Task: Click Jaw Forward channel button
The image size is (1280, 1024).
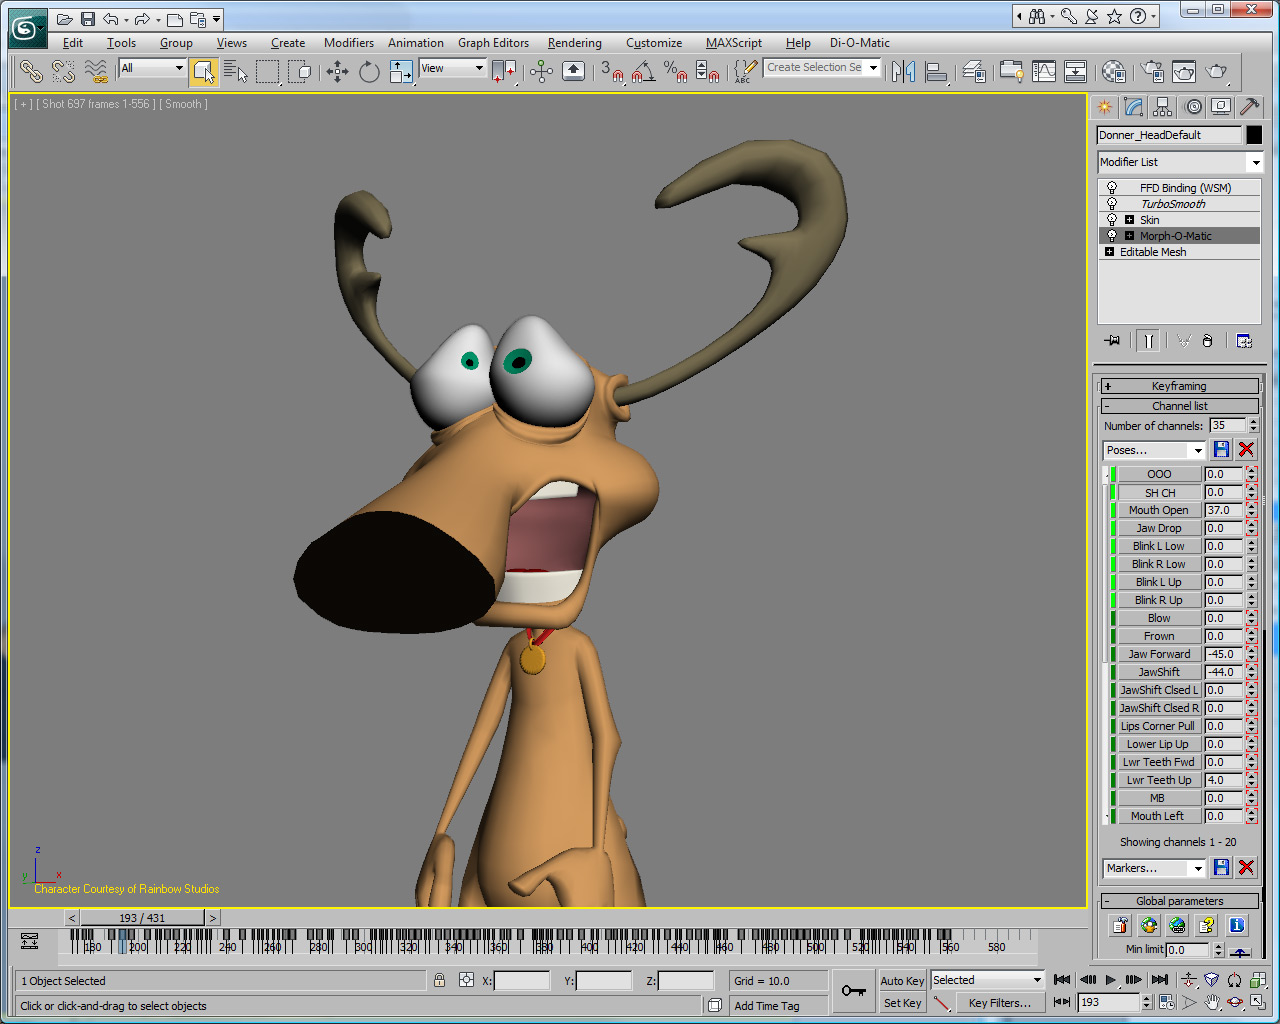Action: pyautogui.click(x=1159, y=654)
